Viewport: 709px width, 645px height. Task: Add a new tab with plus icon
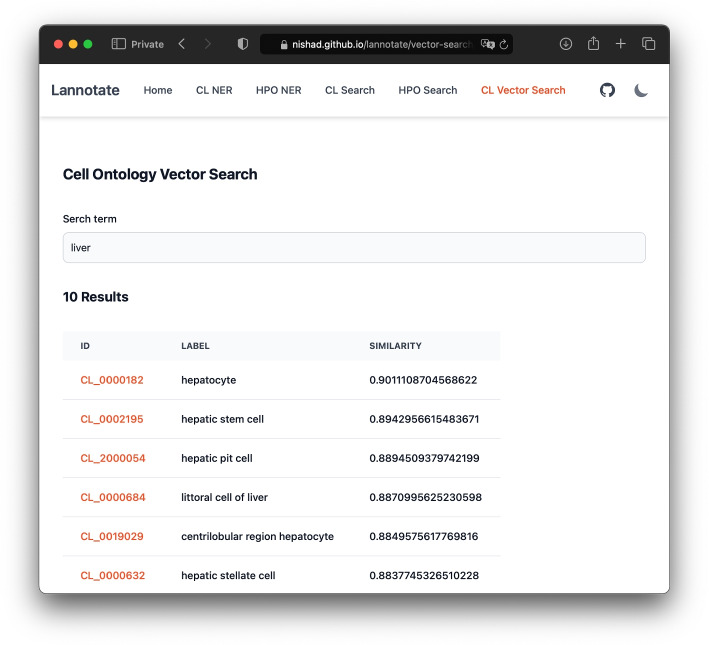621,44
